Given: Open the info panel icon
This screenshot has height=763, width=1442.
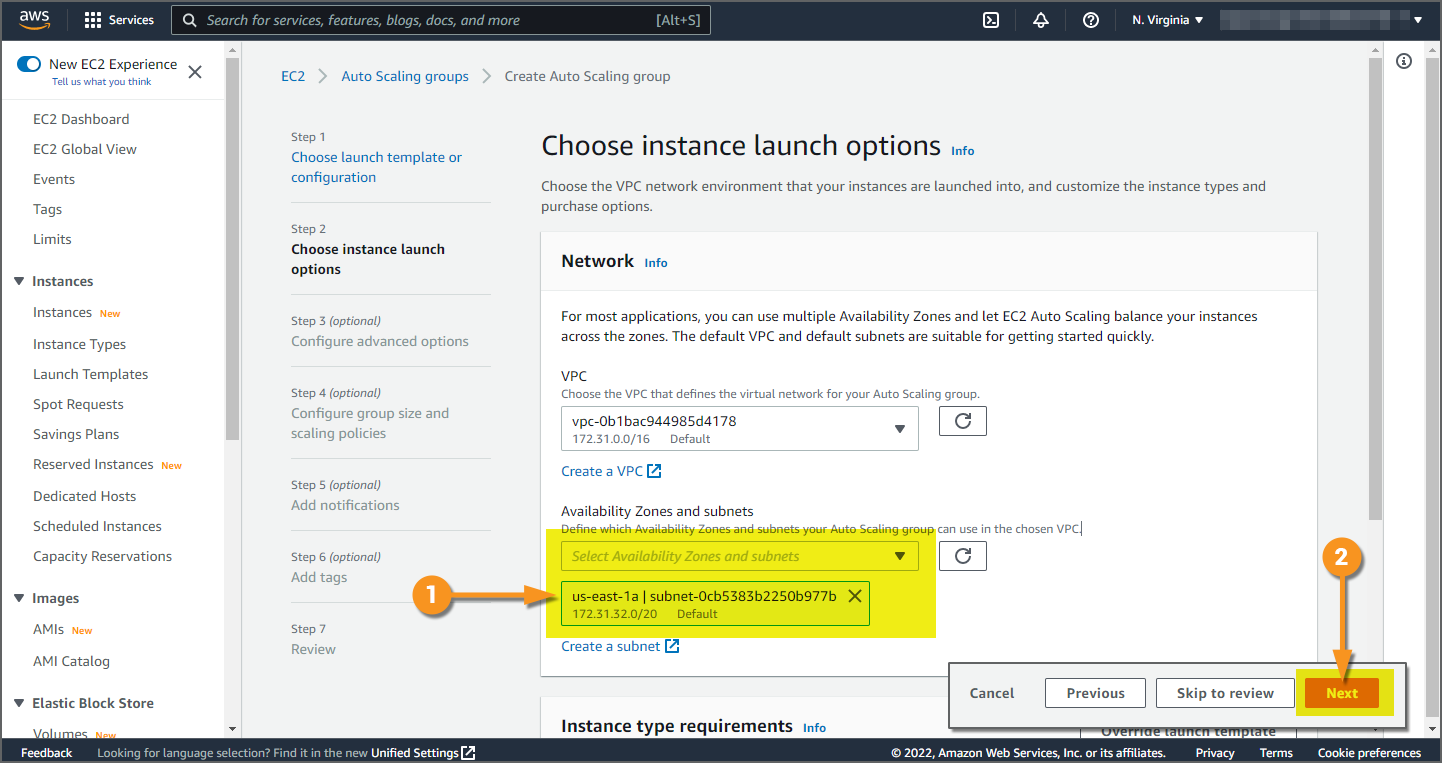Looking at the screenshot, I should coord(1404,62).
